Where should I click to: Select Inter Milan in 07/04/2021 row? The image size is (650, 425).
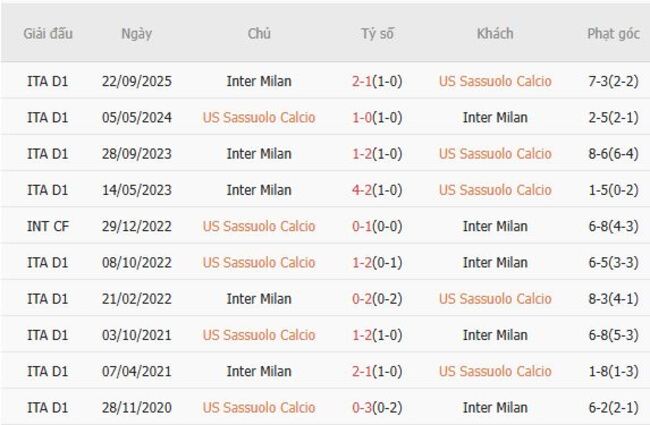pyautogui.click(x=259, y=371)
